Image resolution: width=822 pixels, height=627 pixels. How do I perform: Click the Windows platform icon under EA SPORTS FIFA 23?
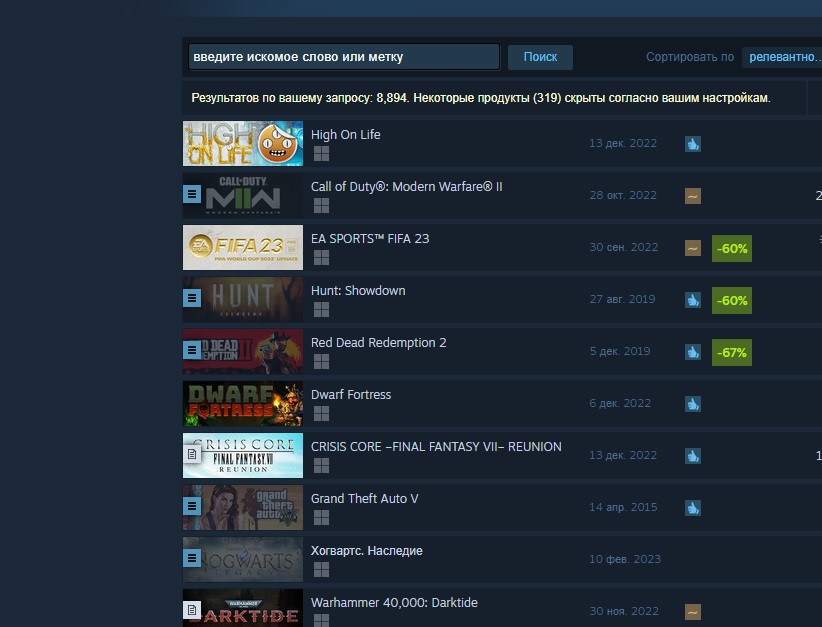(321, 257)
